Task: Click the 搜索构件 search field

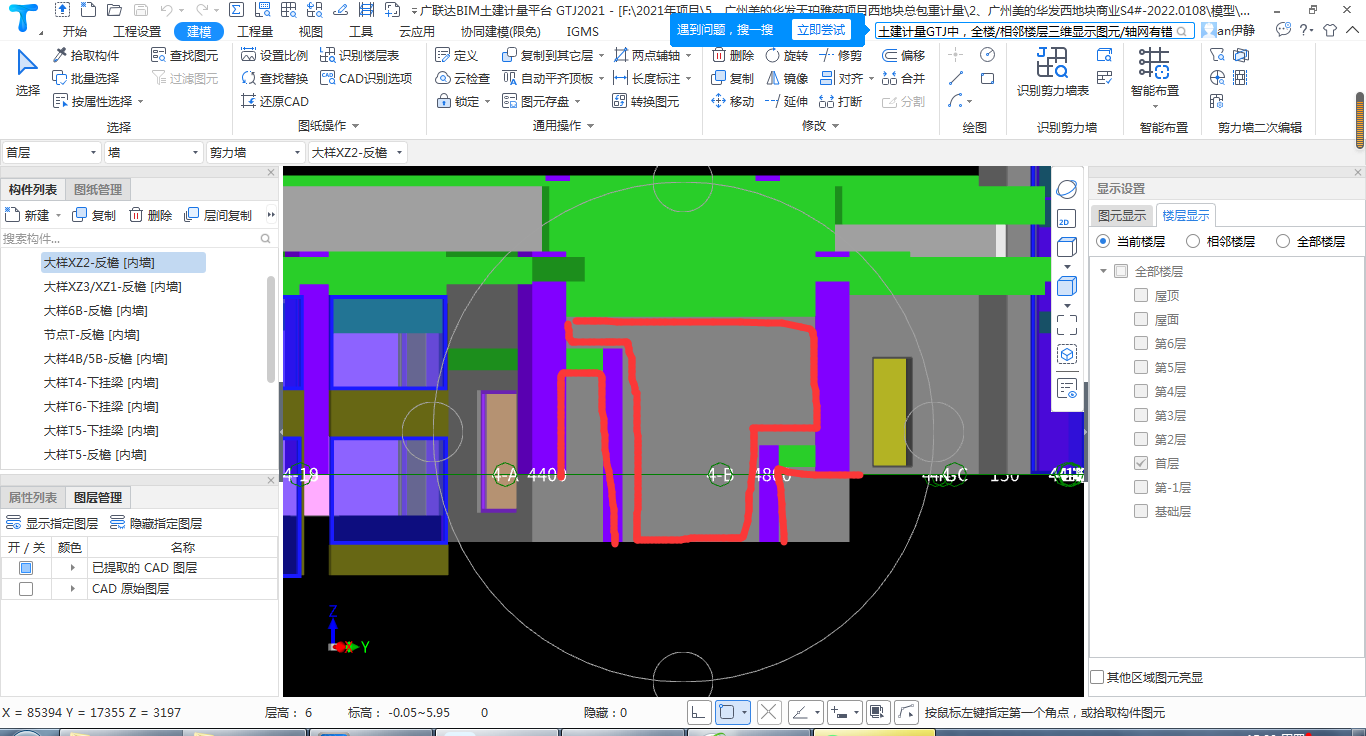Action: (138, 239)
